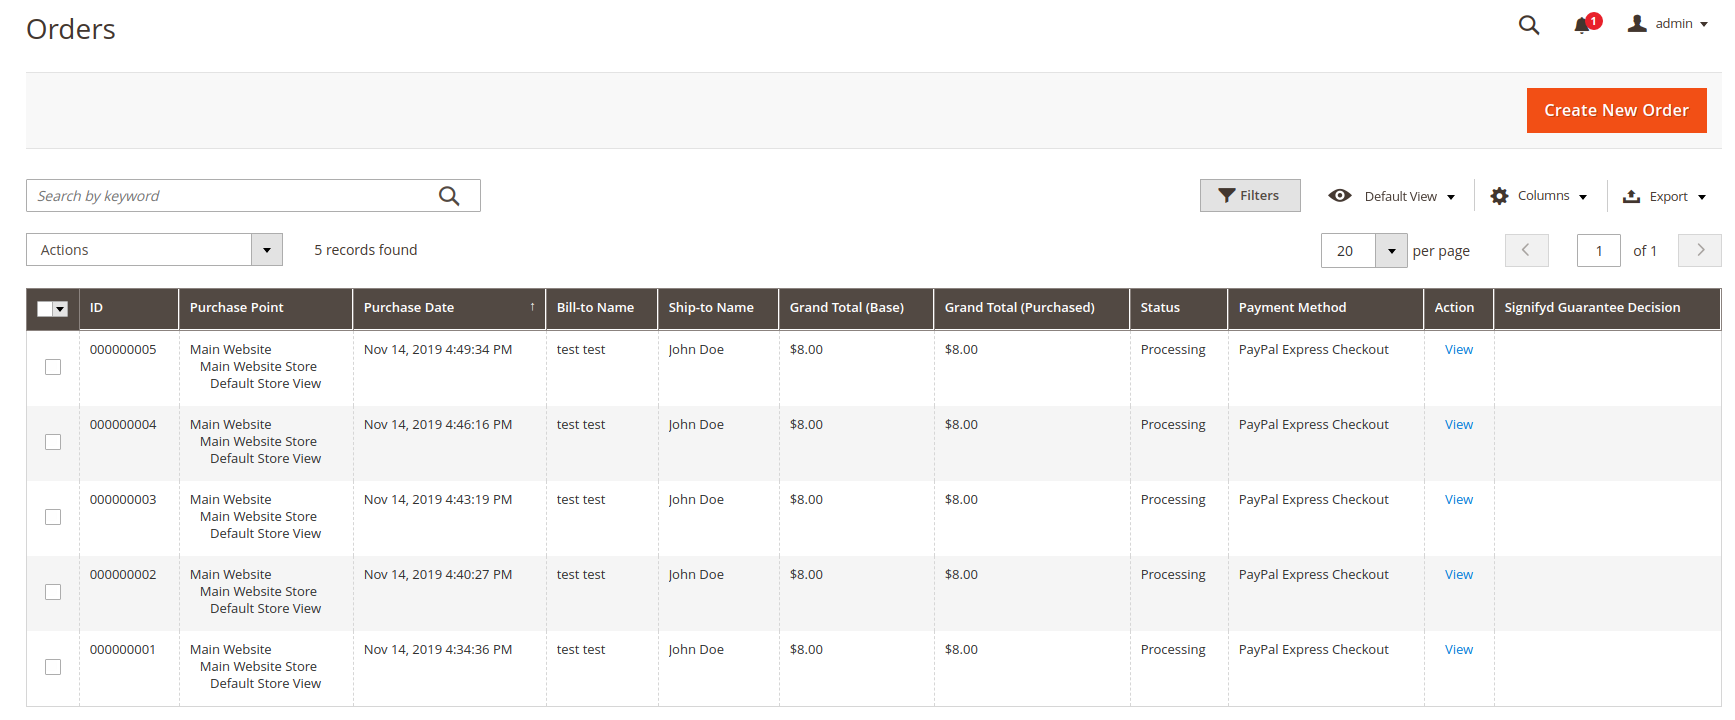Sort by Signifyd Guarantee Decision header
Image resolution: width=1735 pixels, height=720 pixels.
tap(1606, 308)
